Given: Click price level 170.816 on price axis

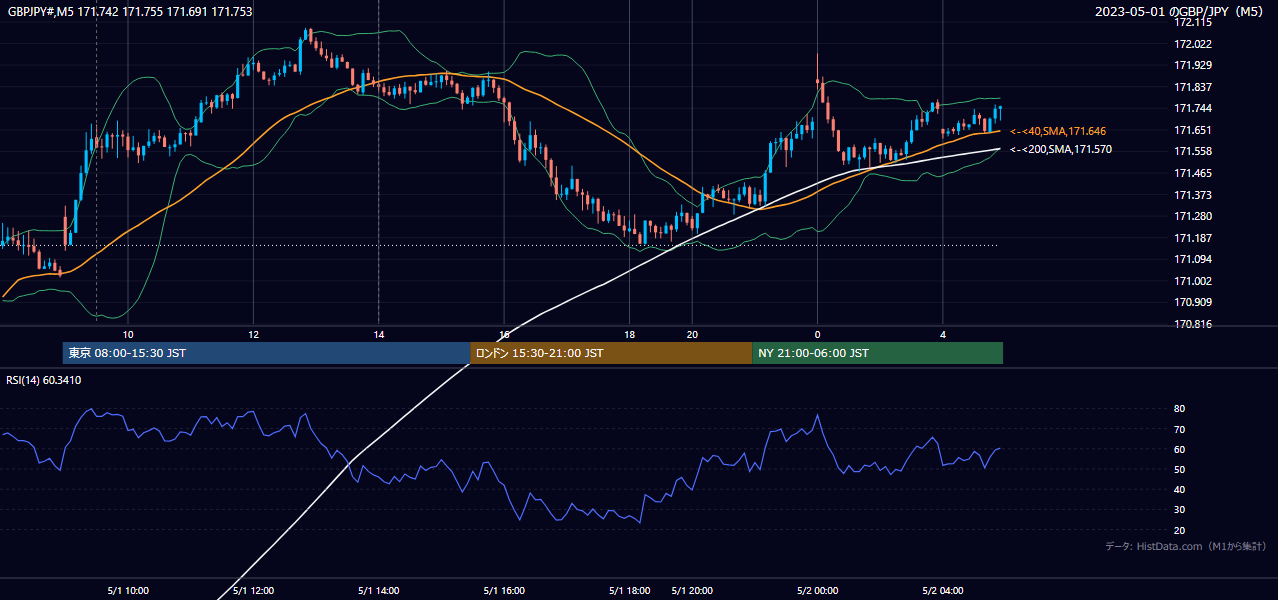Looking at the screenshot, I should 1194,324.
